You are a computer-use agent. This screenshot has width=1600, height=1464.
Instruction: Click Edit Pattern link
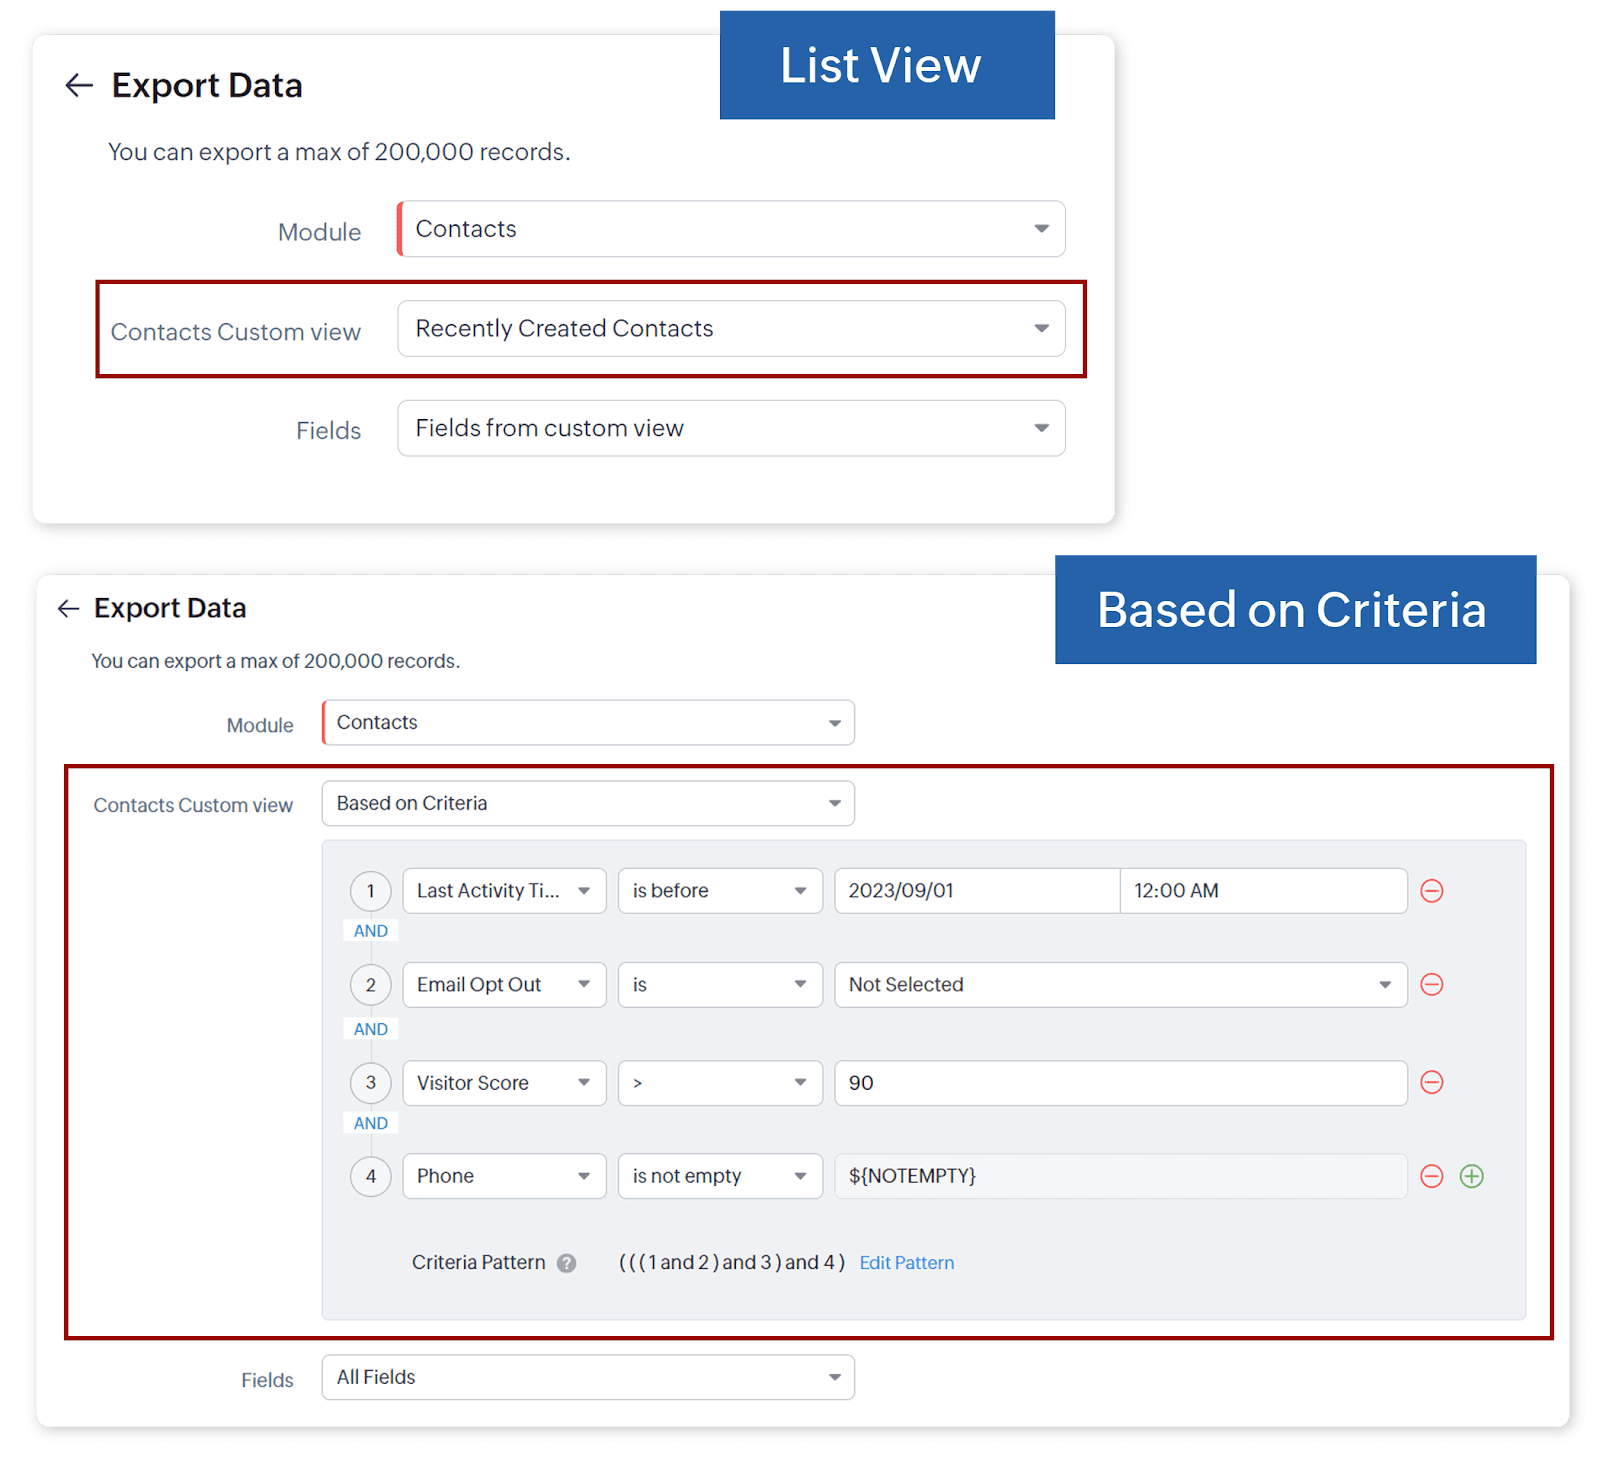907,1263
